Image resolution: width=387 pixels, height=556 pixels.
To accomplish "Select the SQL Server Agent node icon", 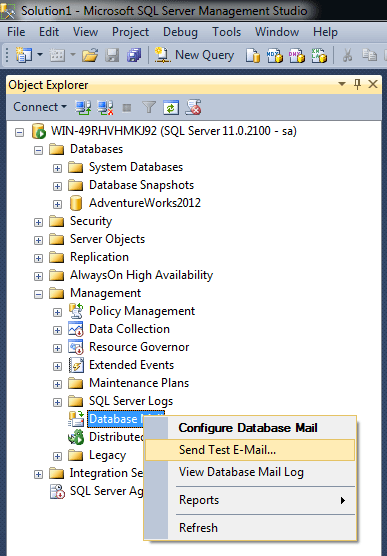I will [57, 491].
